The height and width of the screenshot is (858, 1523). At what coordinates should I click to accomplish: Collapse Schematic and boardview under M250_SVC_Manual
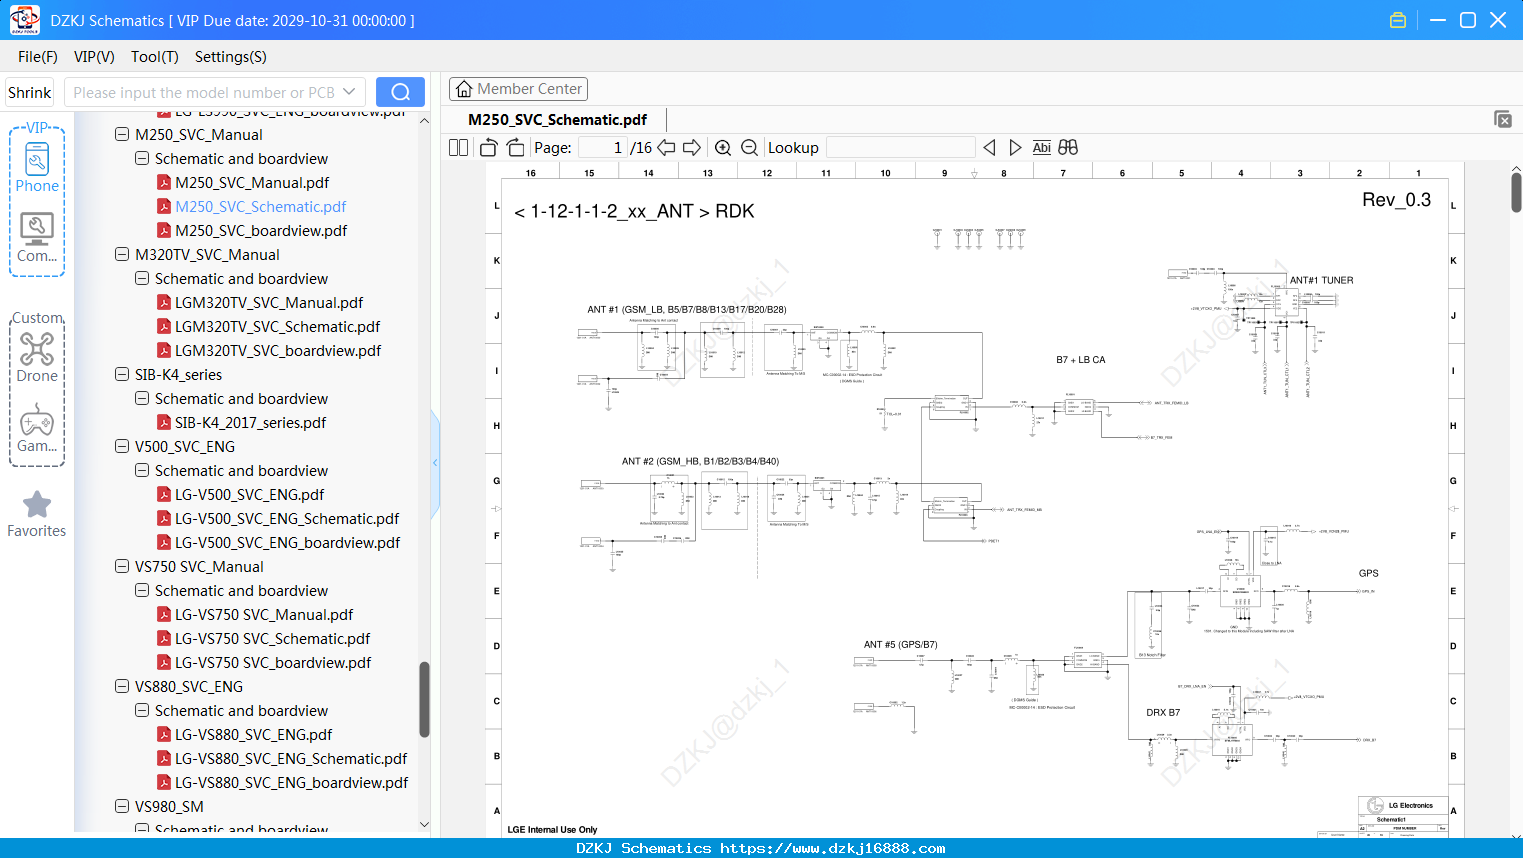point(142,158)
